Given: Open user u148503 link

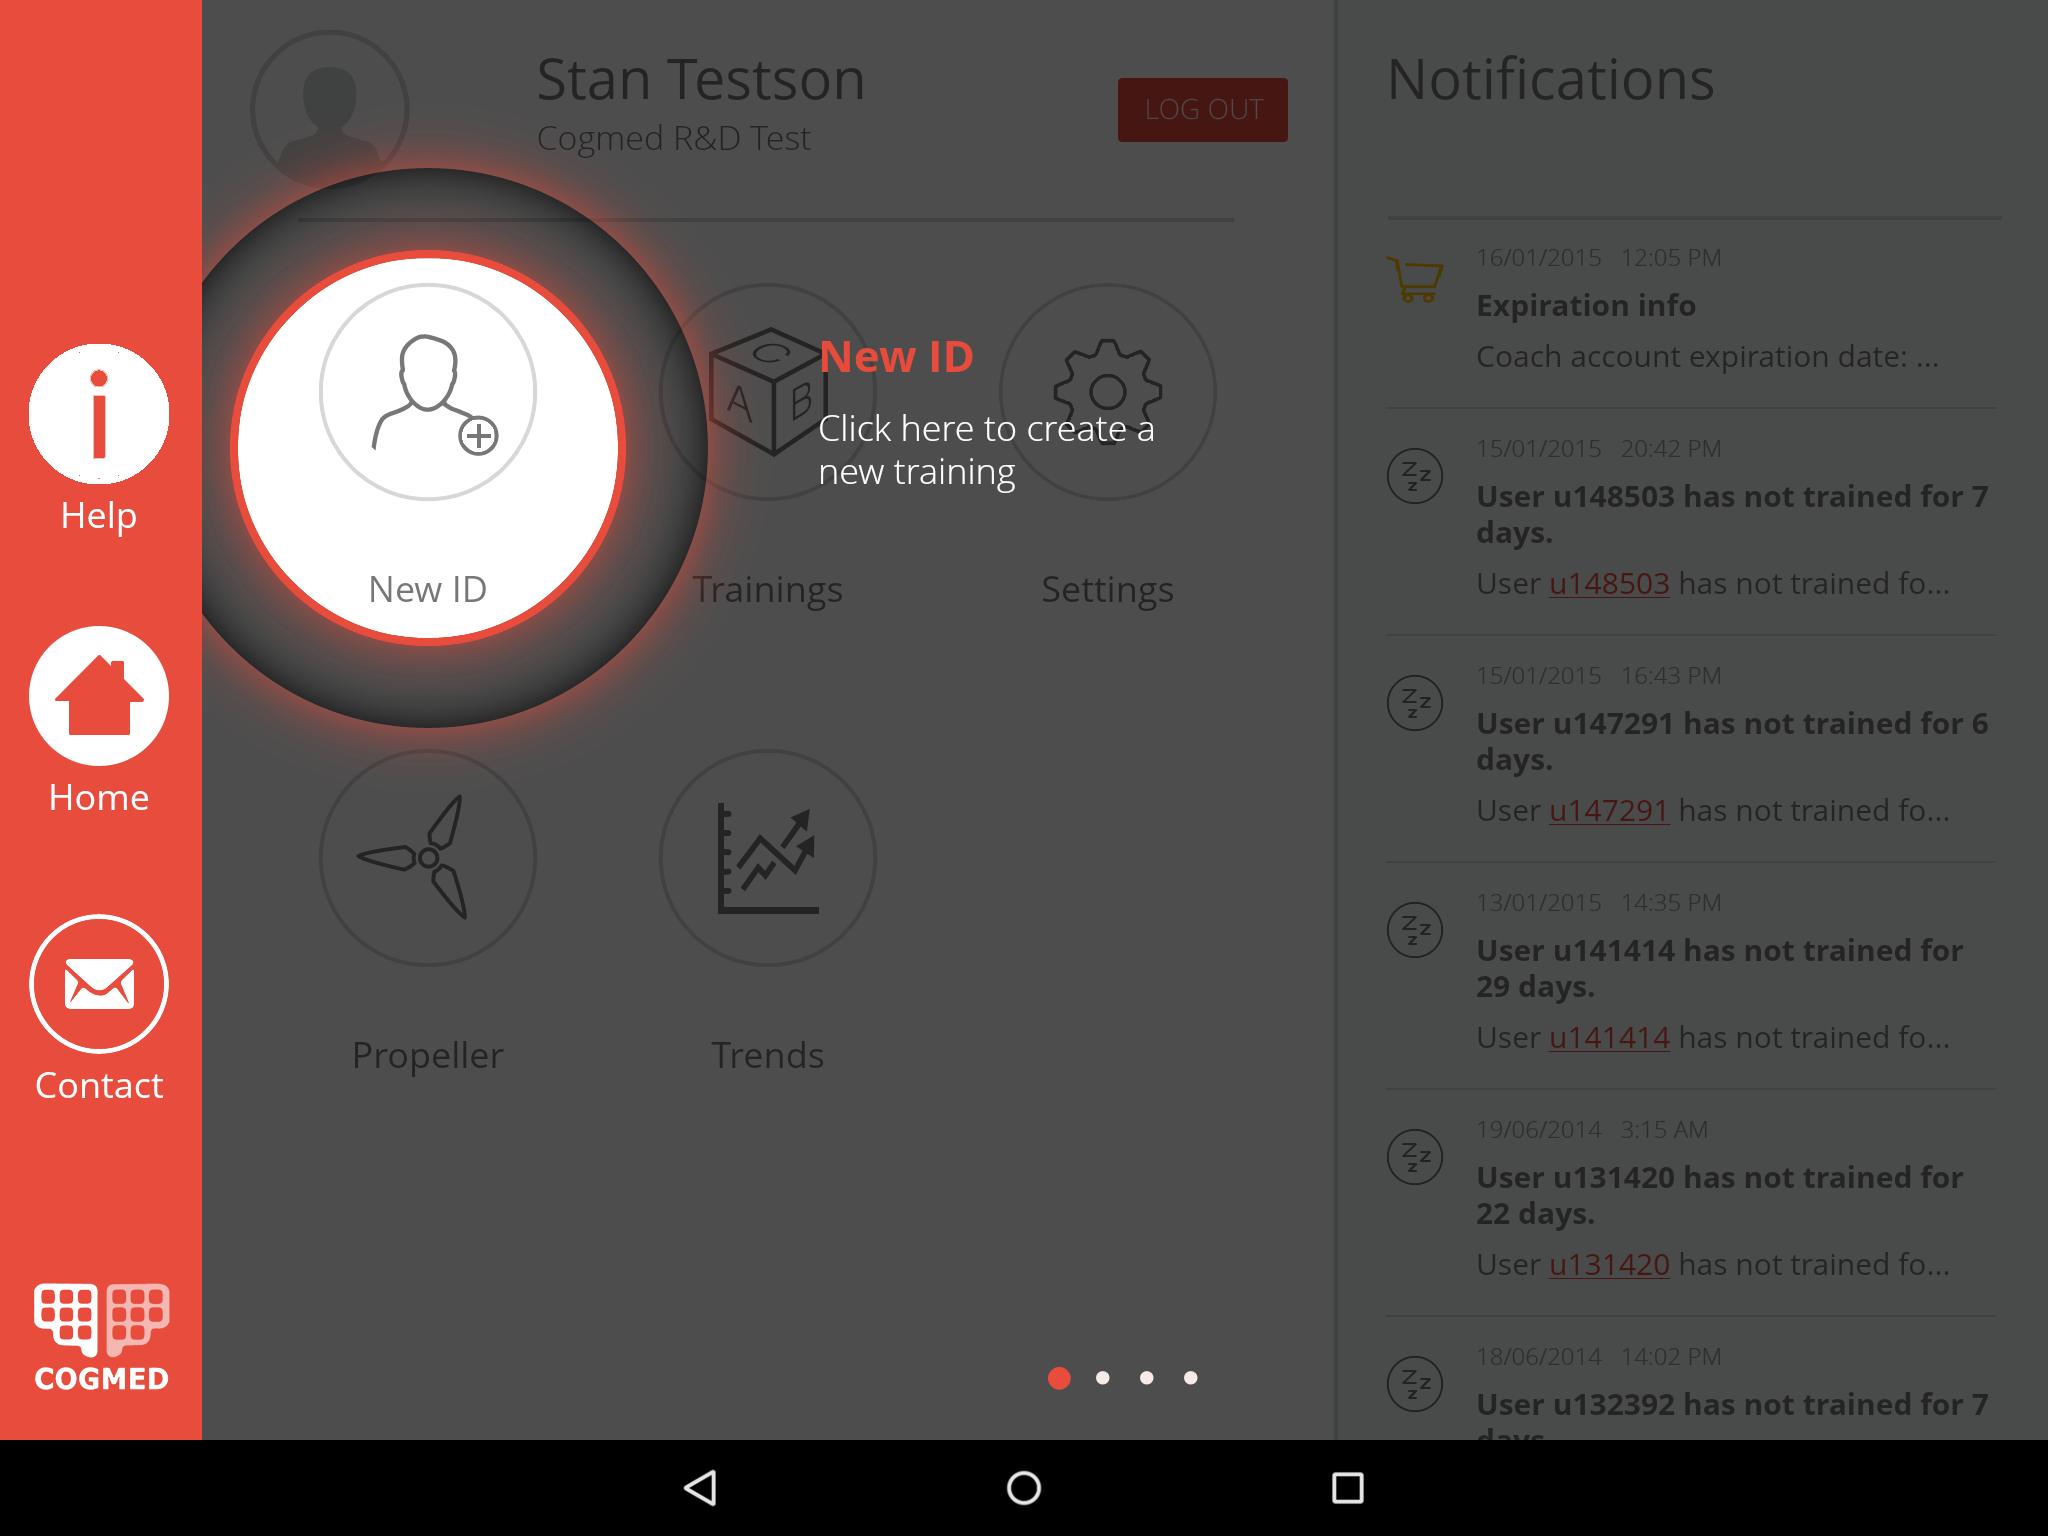Looking at the screenshot, I should tap(1609, 584).
